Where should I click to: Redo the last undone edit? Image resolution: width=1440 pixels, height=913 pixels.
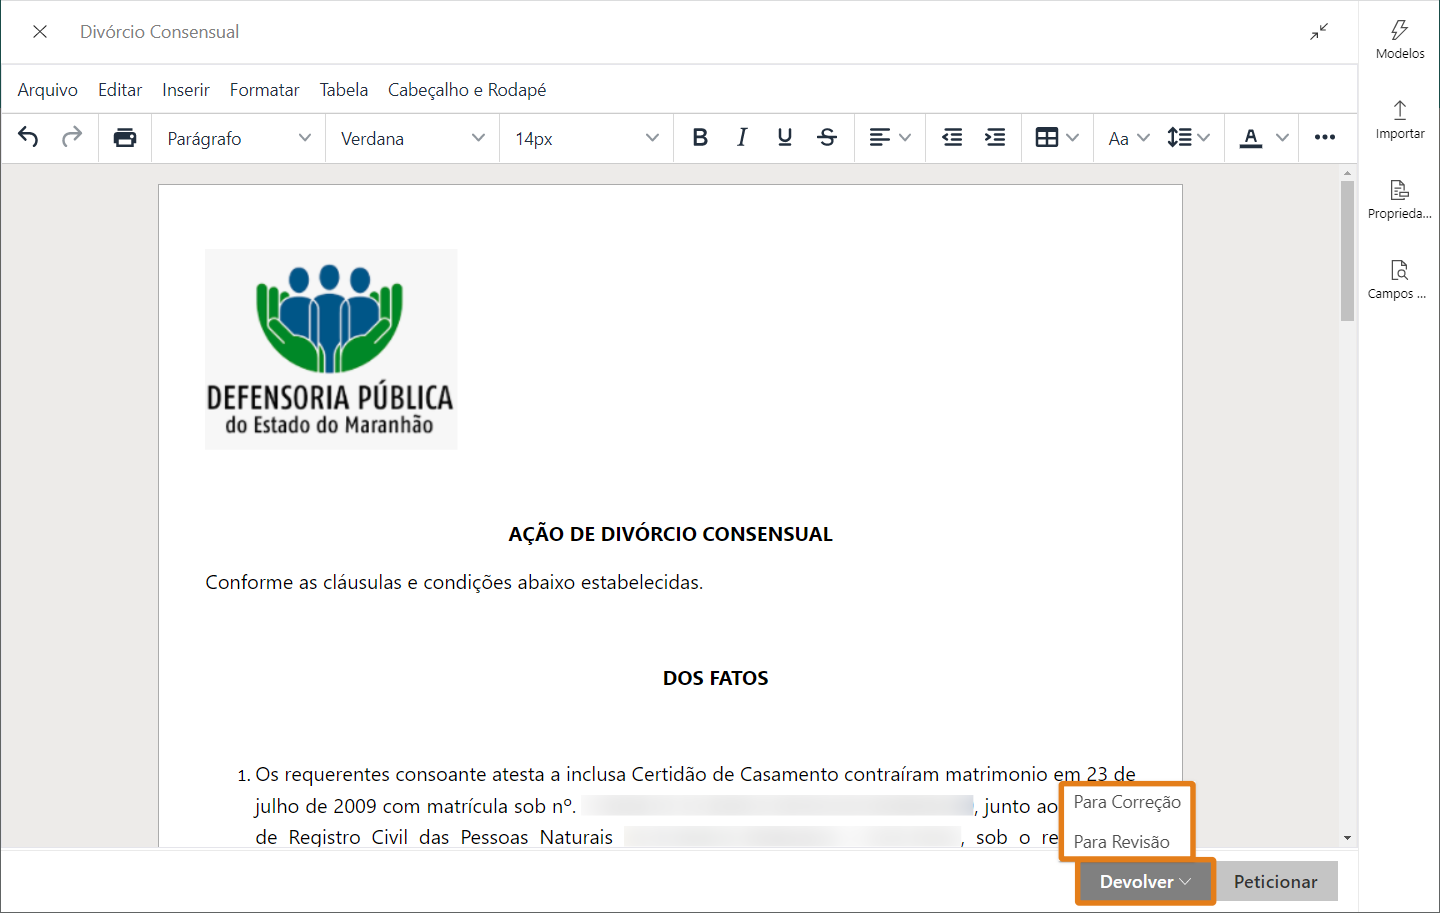72,138
